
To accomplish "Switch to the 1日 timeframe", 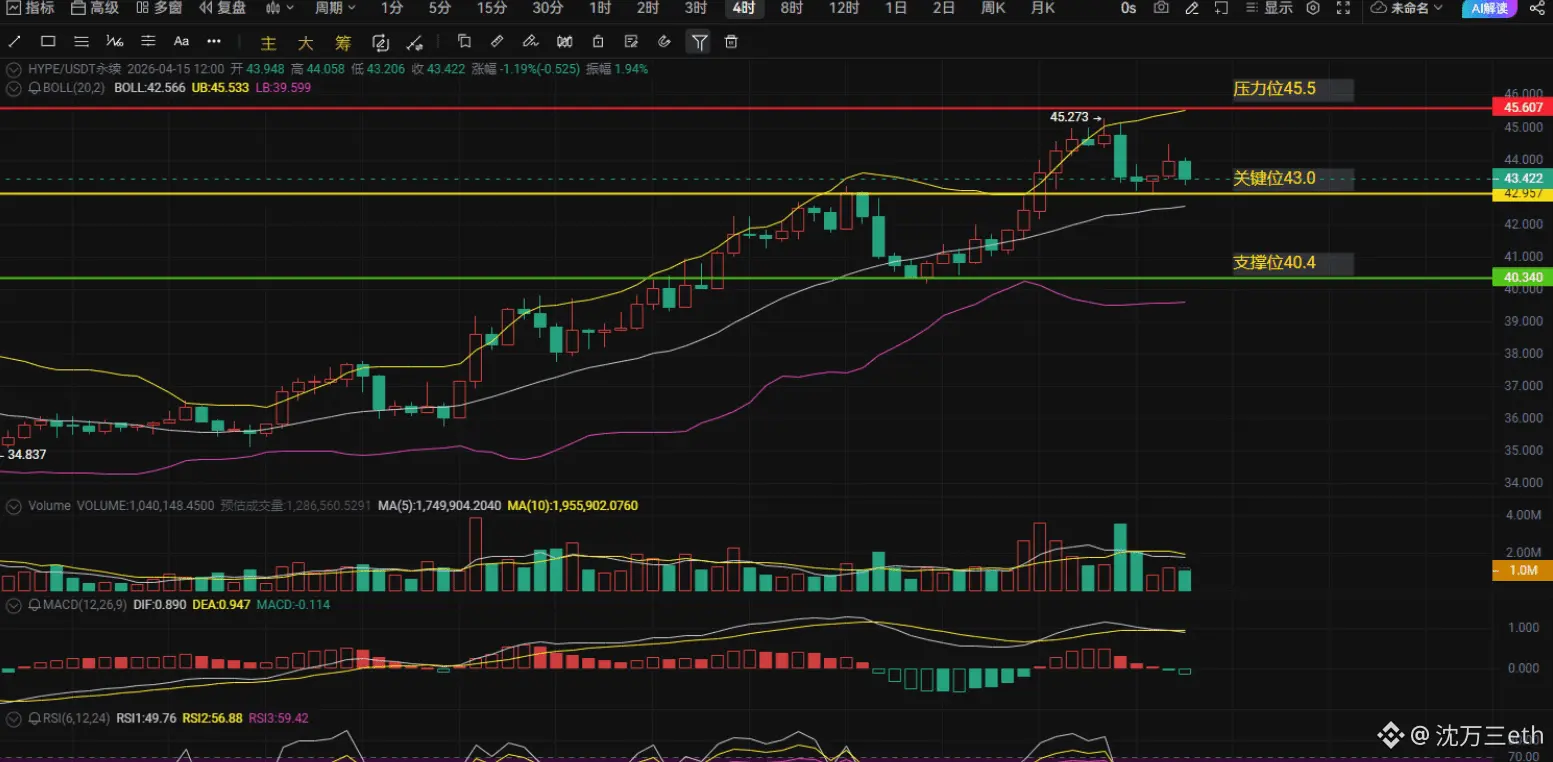I will tap(897, 8).
